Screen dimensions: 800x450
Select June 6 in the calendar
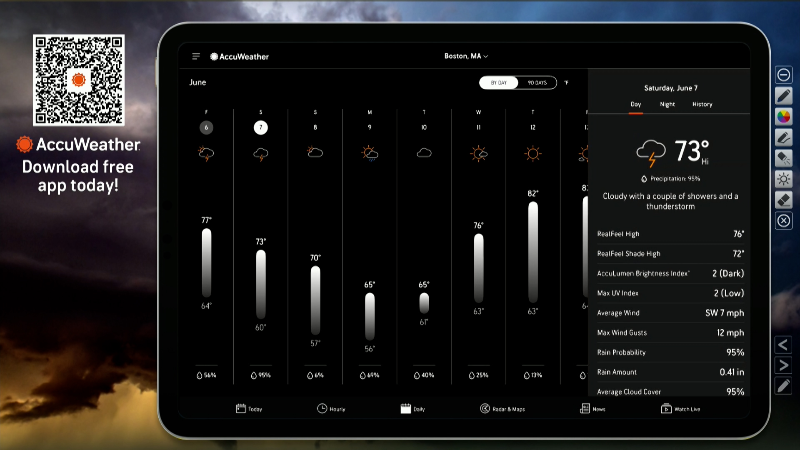tap(206, 128)
